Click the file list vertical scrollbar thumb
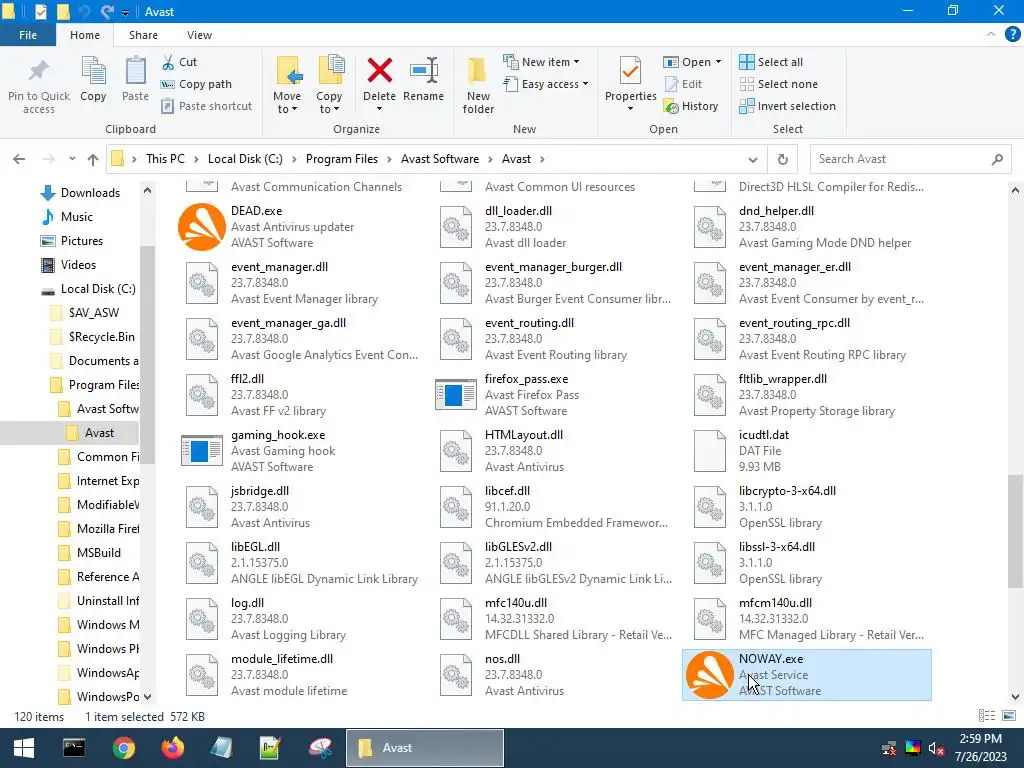Screen dimensions: 1024x768 point(1015,531)
